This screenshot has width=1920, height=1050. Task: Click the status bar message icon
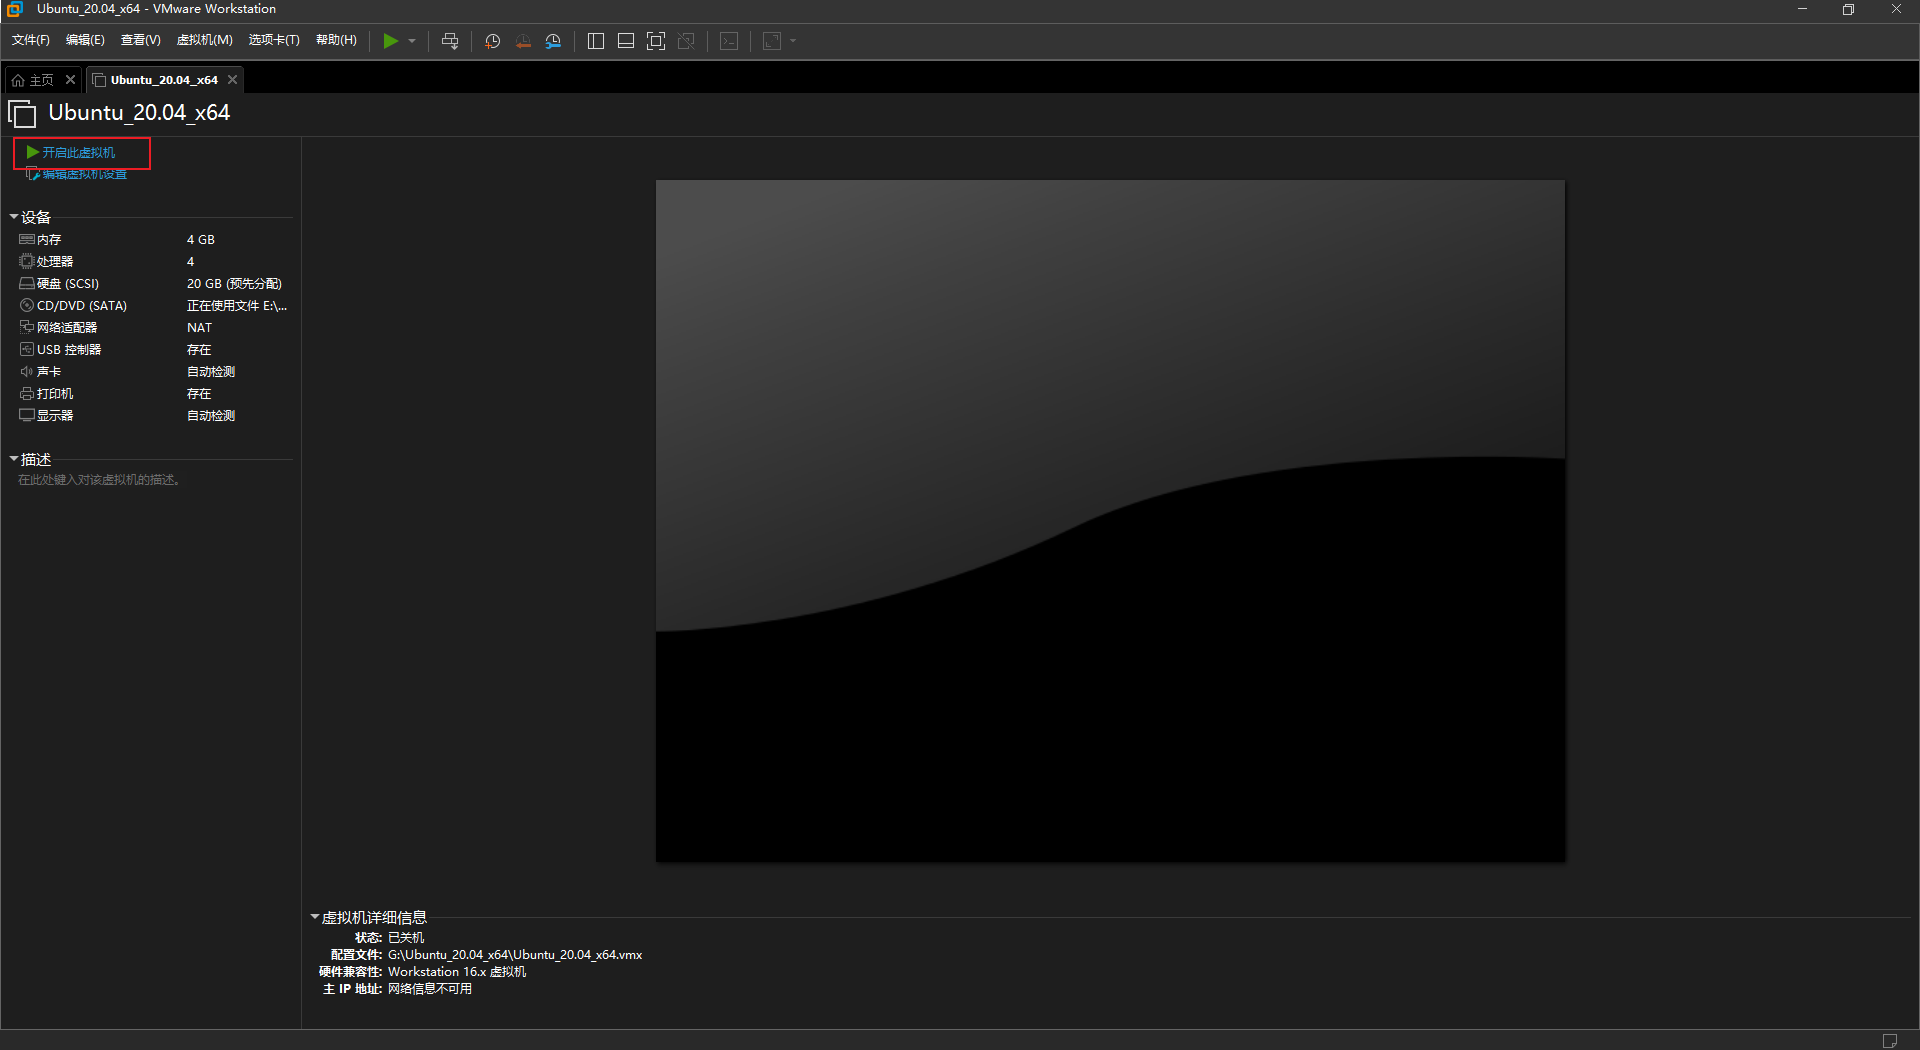pos(1889,1040)
